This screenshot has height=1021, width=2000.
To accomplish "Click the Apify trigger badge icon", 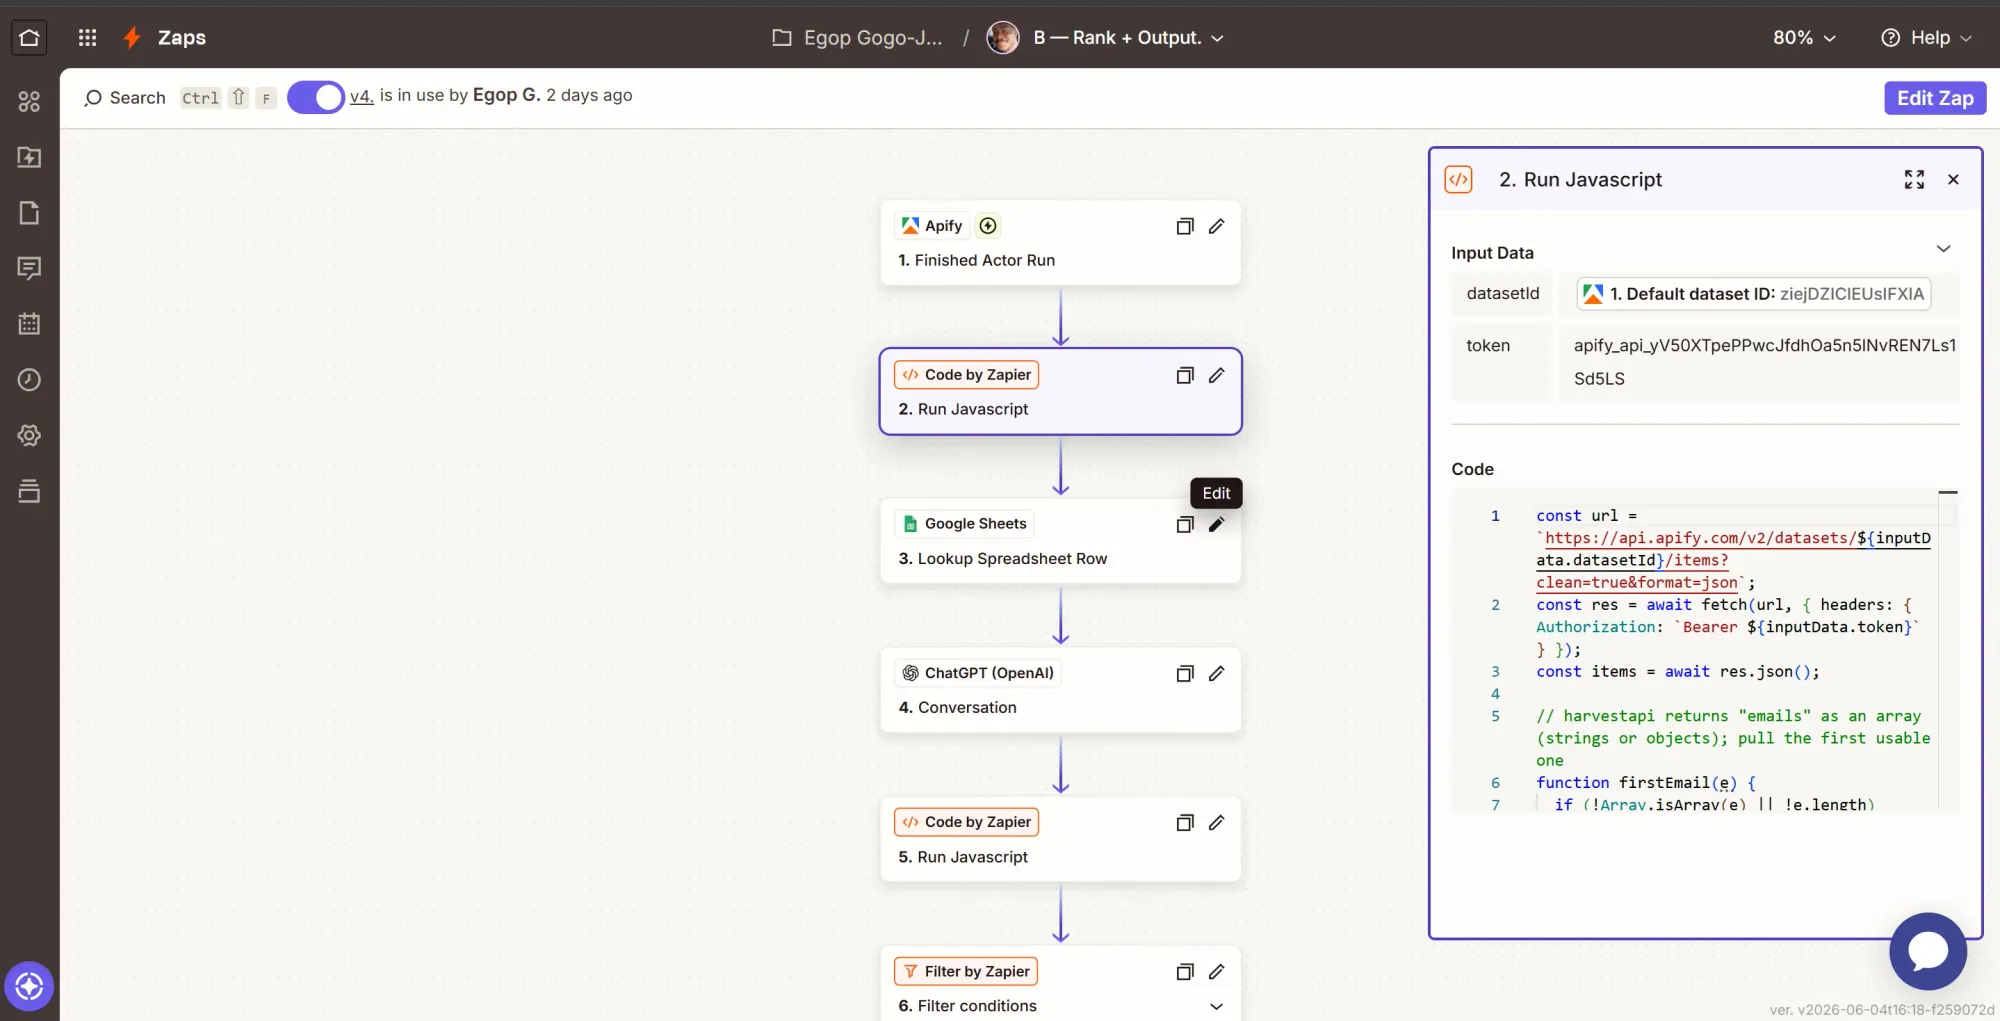I will pyautogui.click(x=988, y=226).
